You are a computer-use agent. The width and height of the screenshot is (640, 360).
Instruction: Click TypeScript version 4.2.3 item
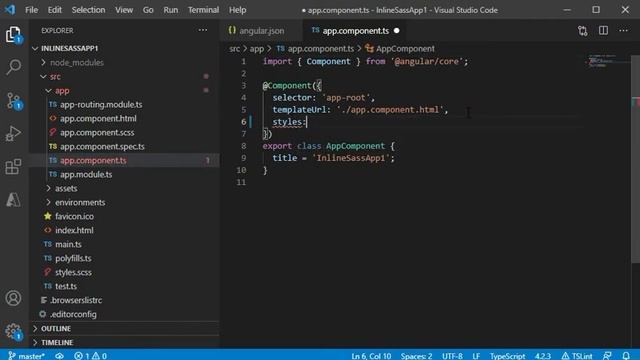(x=543, y=356)
